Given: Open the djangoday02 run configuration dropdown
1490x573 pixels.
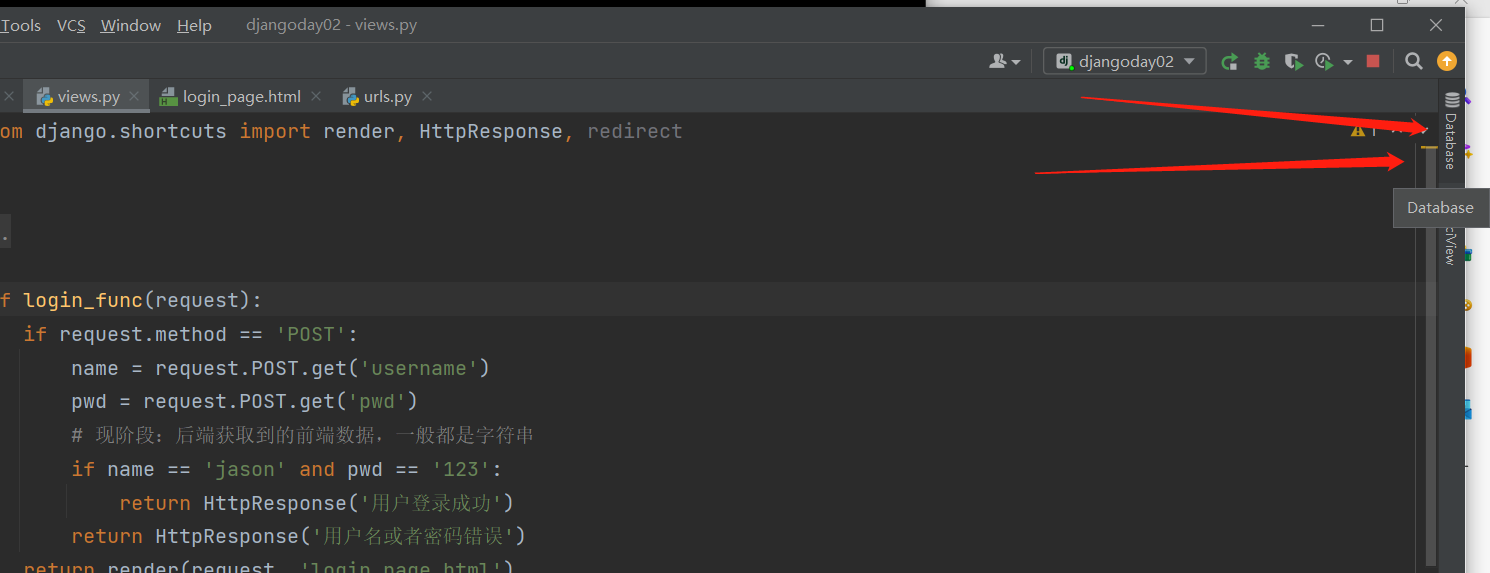Looking at the screenshot, I should [1125, 62].
